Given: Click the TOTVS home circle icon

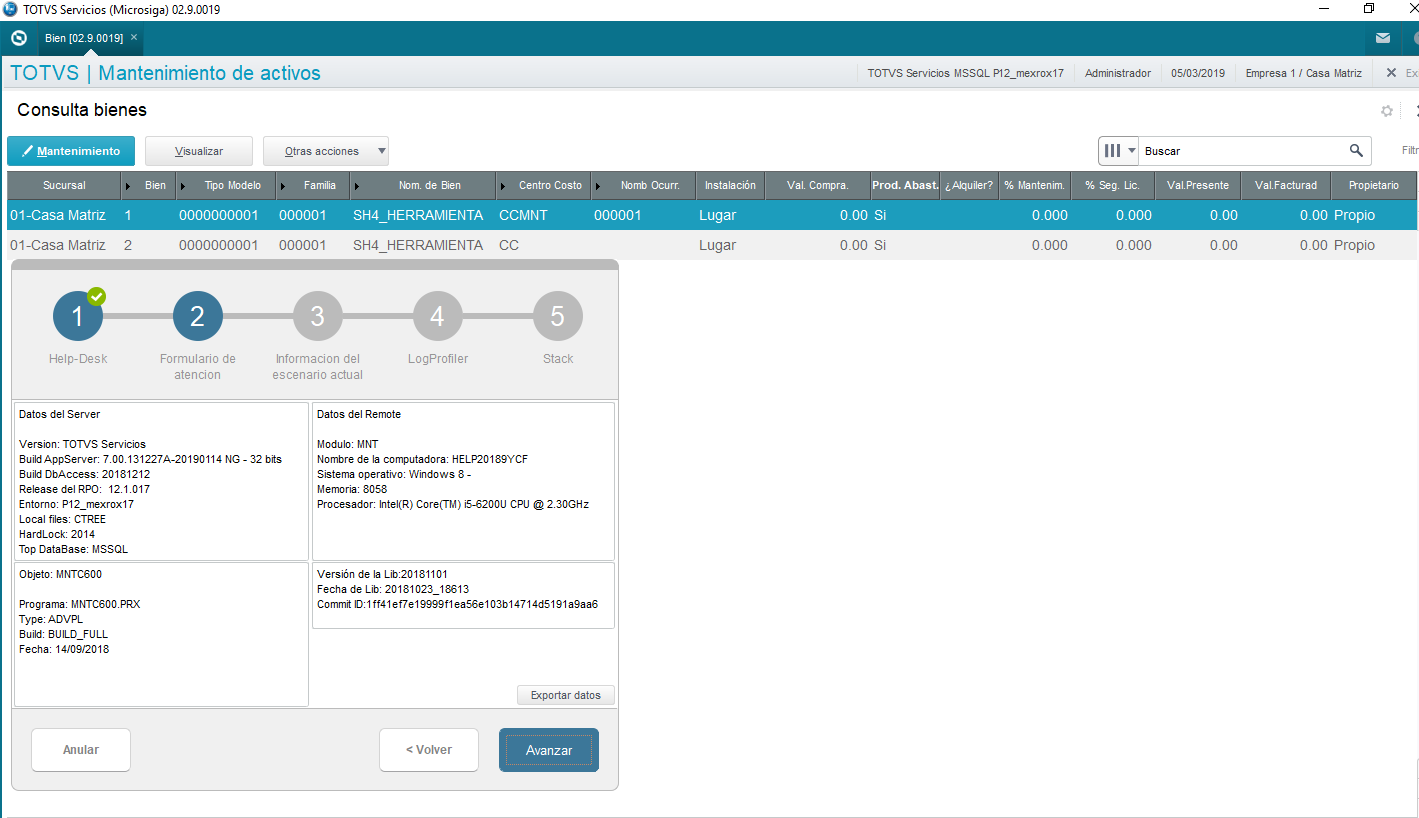Looking at the screenshot, I should click(x=18, y=38).
